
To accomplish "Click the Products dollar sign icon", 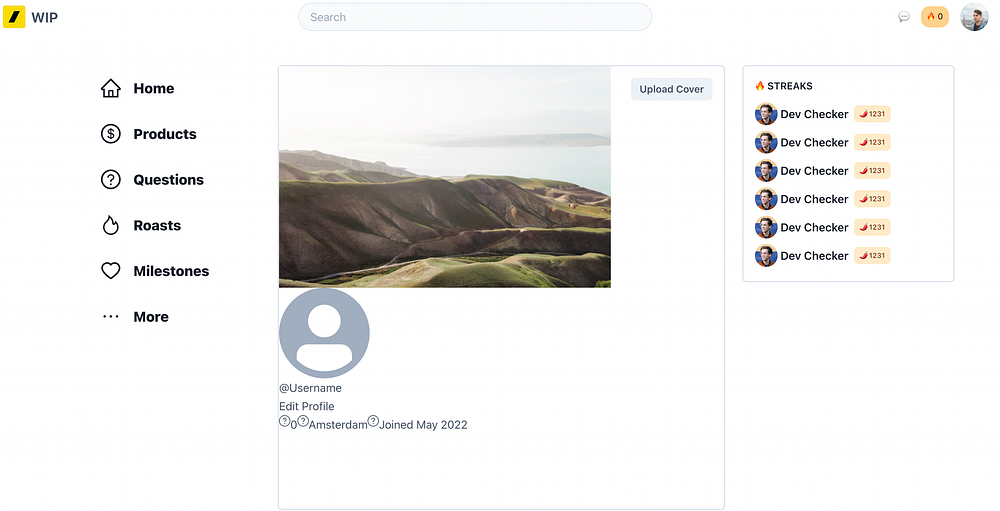I will [110, 134].
